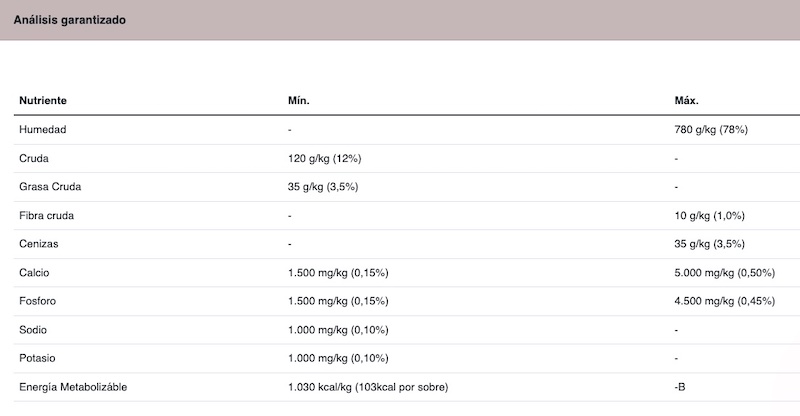800x416 pixels.
Task: Click the Cenizas row label
Action: click(x=39, y=244)
